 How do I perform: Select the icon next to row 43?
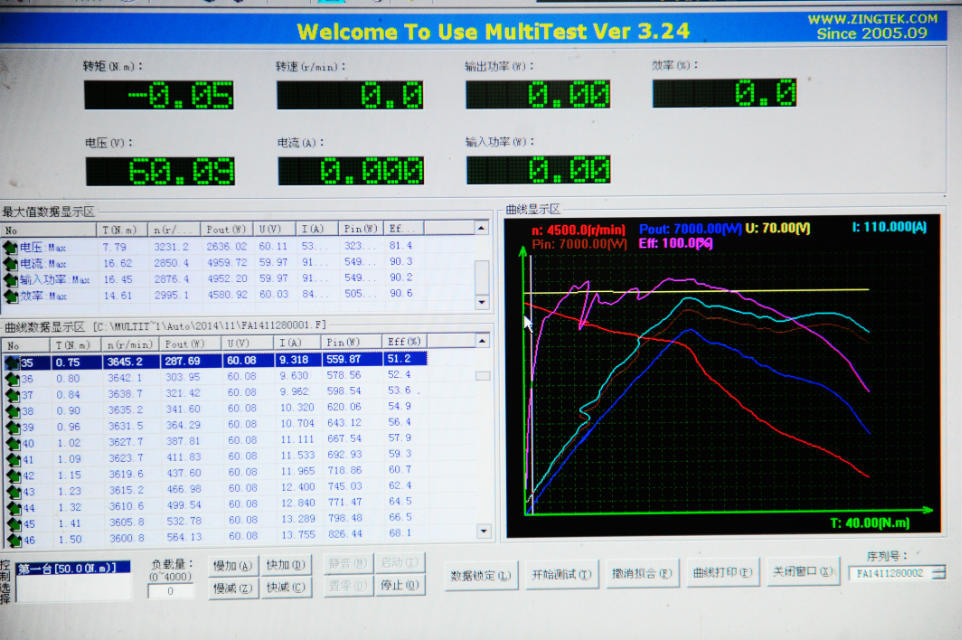pos(12,491)
